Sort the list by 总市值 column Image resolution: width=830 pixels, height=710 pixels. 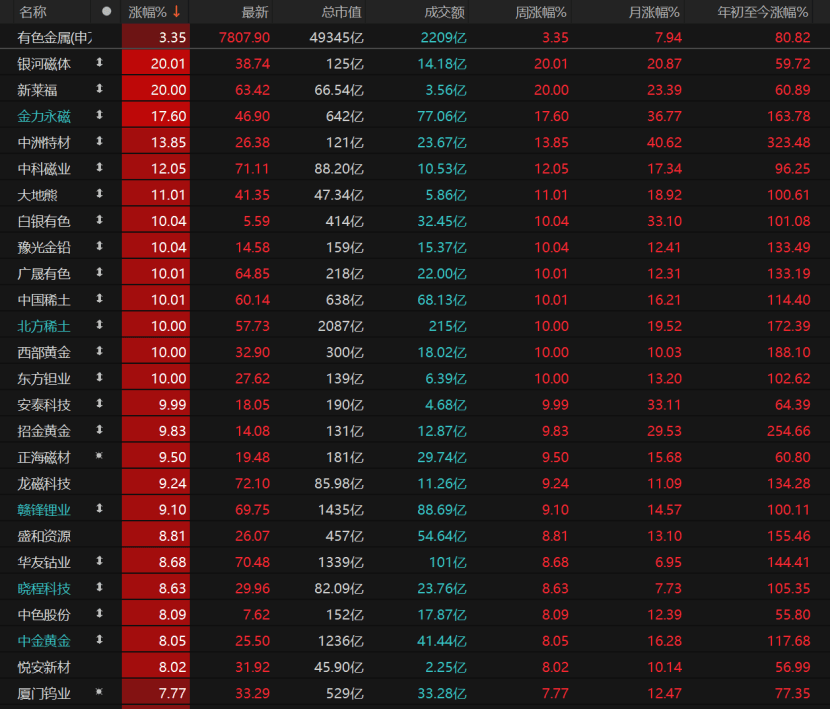pyautogui.click(x=342, y=12)
